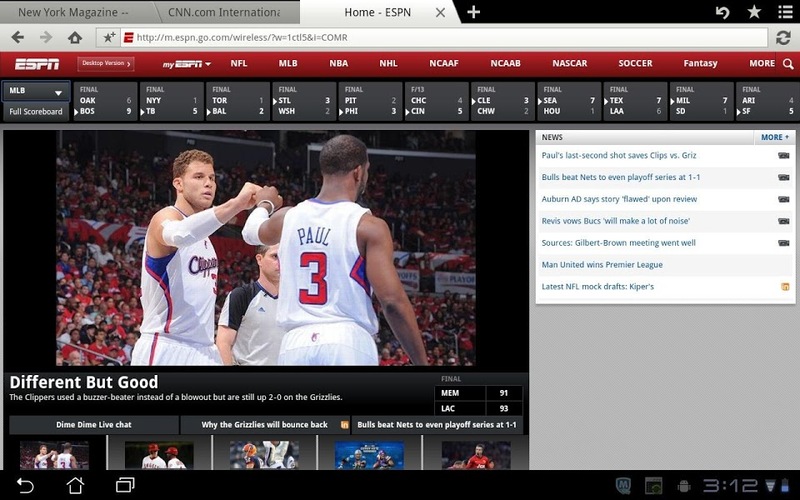Close the Home - ESPN tab
This screenshot has height=500, width=800.
pyautogui.click(x=440, y=12)
